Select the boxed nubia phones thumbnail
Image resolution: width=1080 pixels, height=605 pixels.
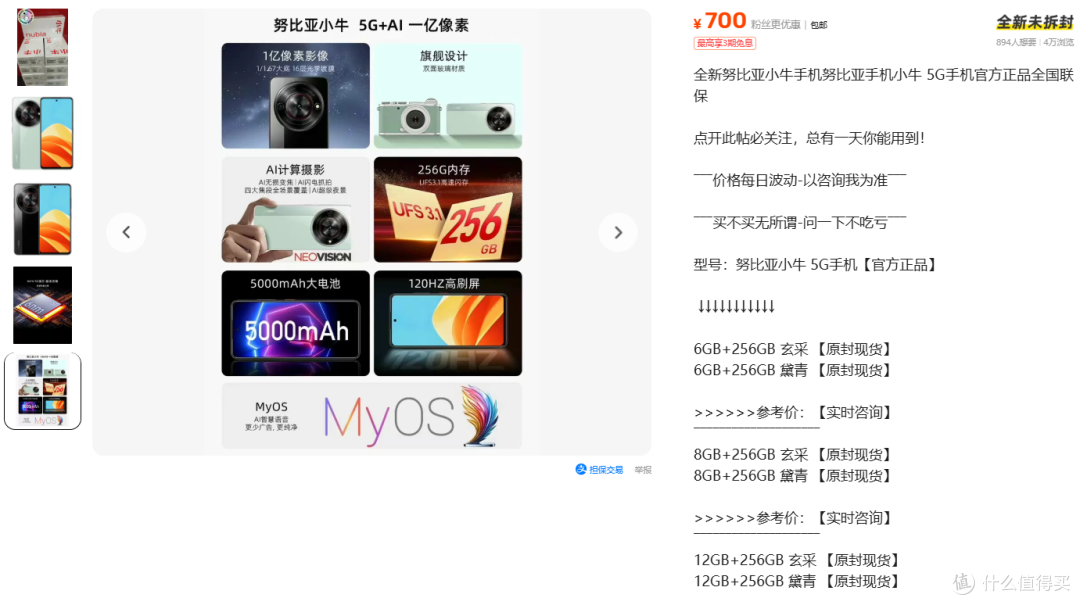click(43, 47)
